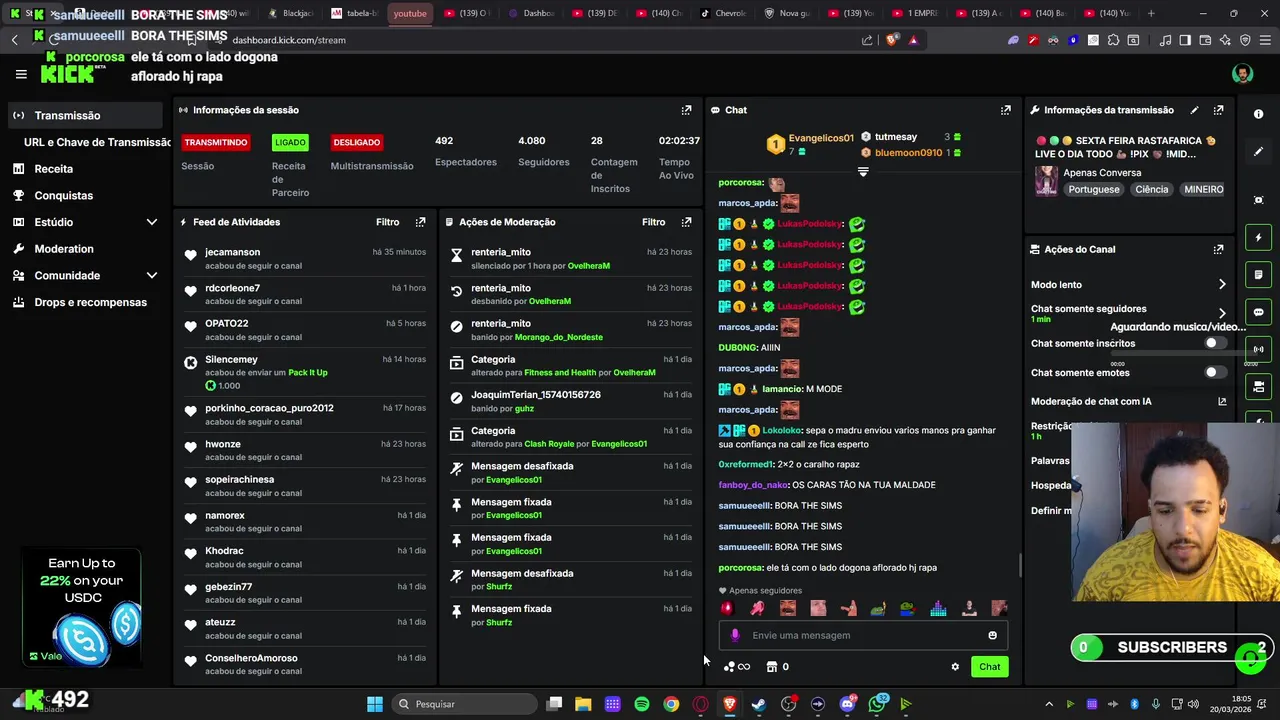Click the Brave share icon in address bar

(867, 40)
